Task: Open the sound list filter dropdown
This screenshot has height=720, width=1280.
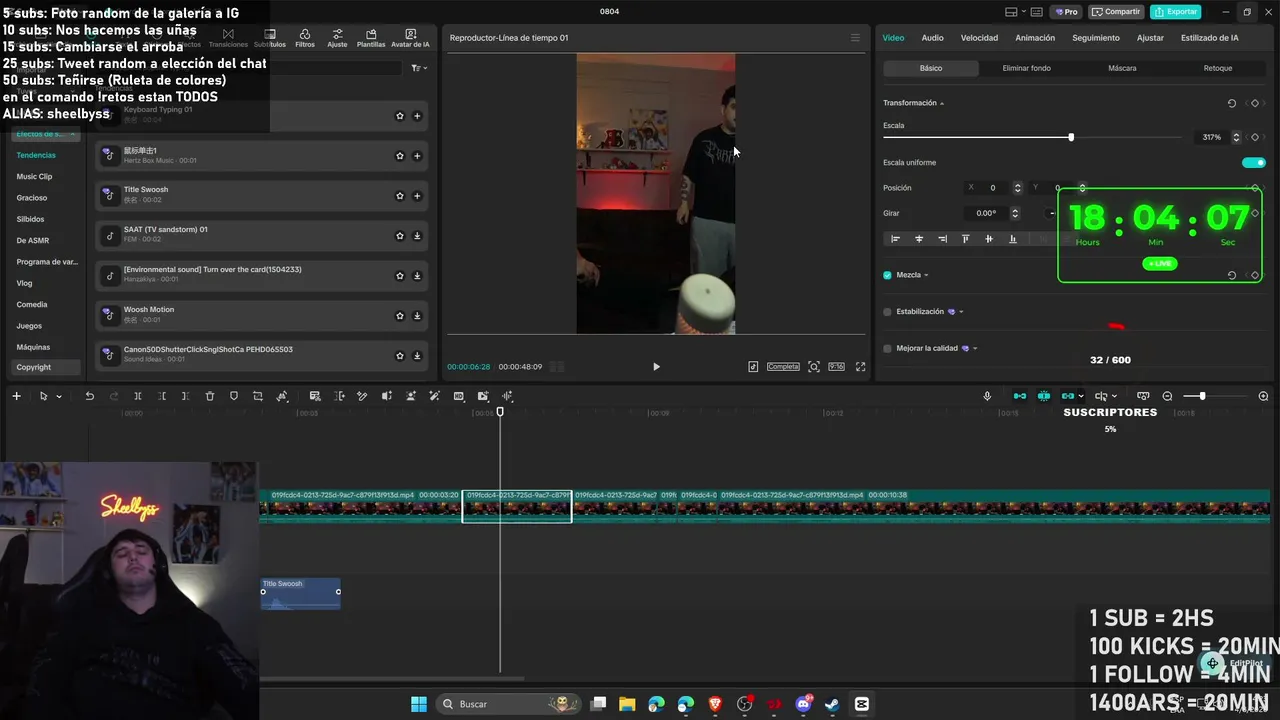Action: [x=419, y=68]
